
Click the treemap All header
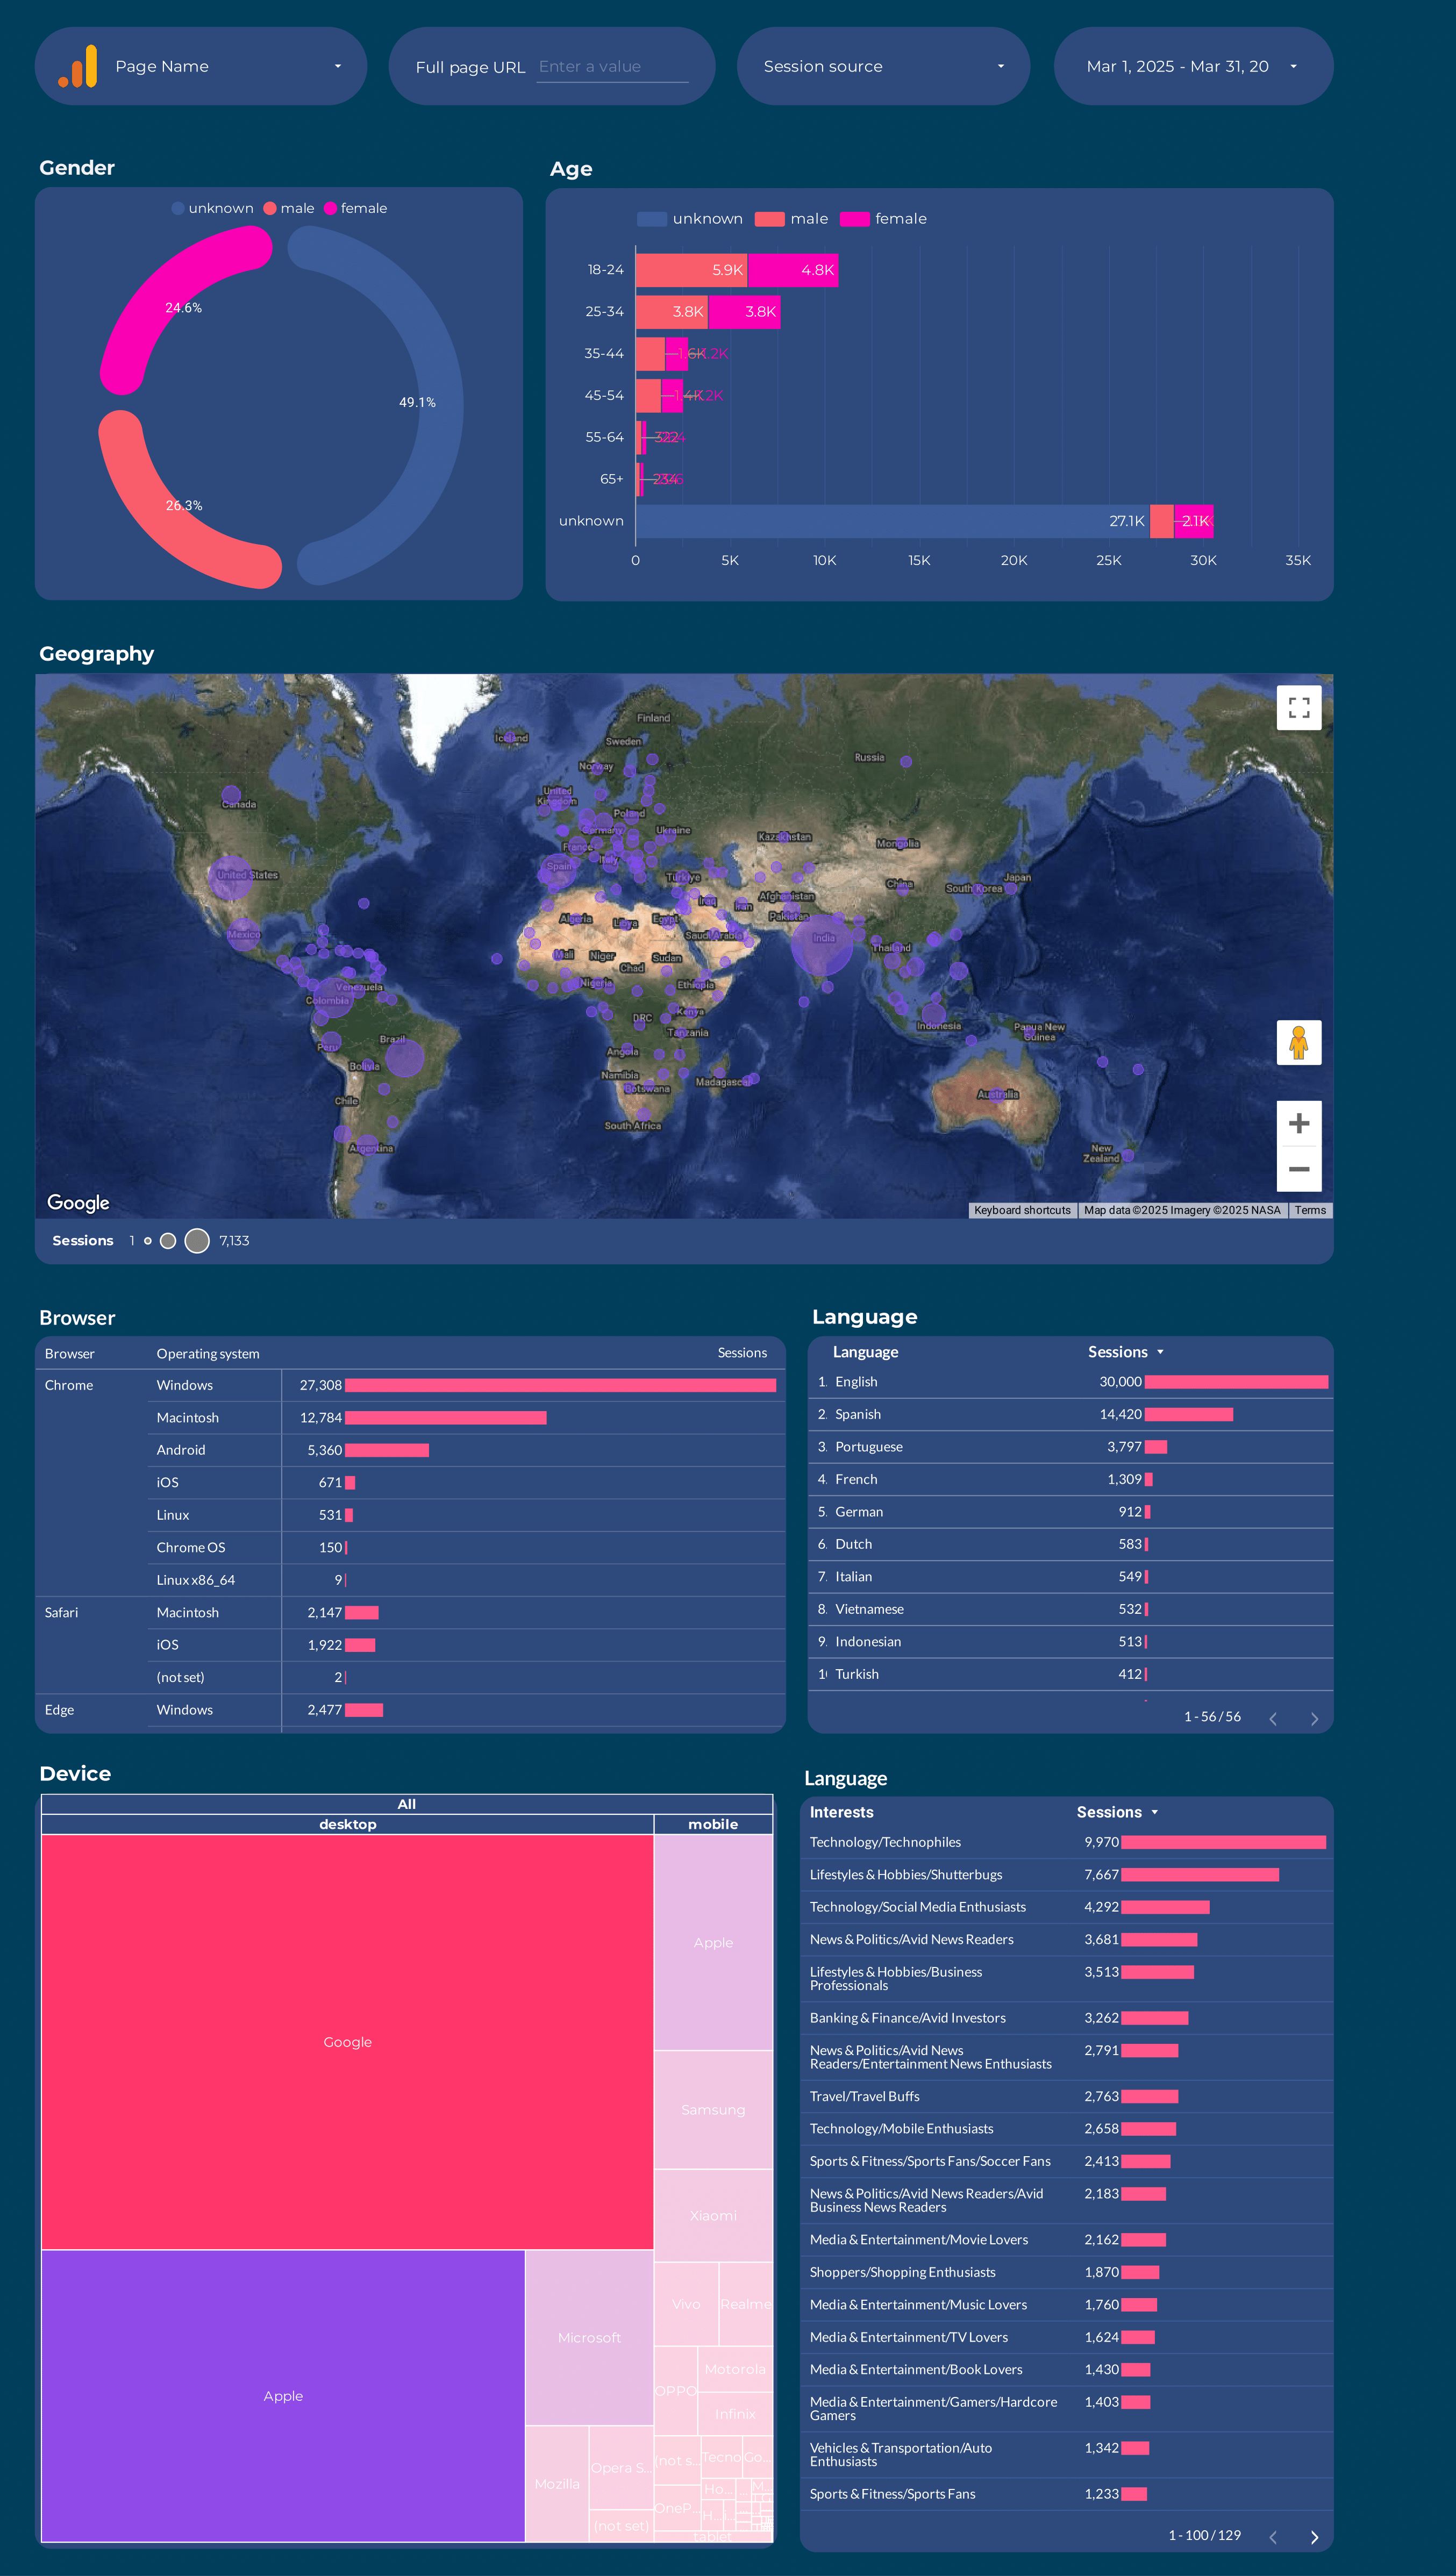pyautogui.click(x=407, y=1804)
